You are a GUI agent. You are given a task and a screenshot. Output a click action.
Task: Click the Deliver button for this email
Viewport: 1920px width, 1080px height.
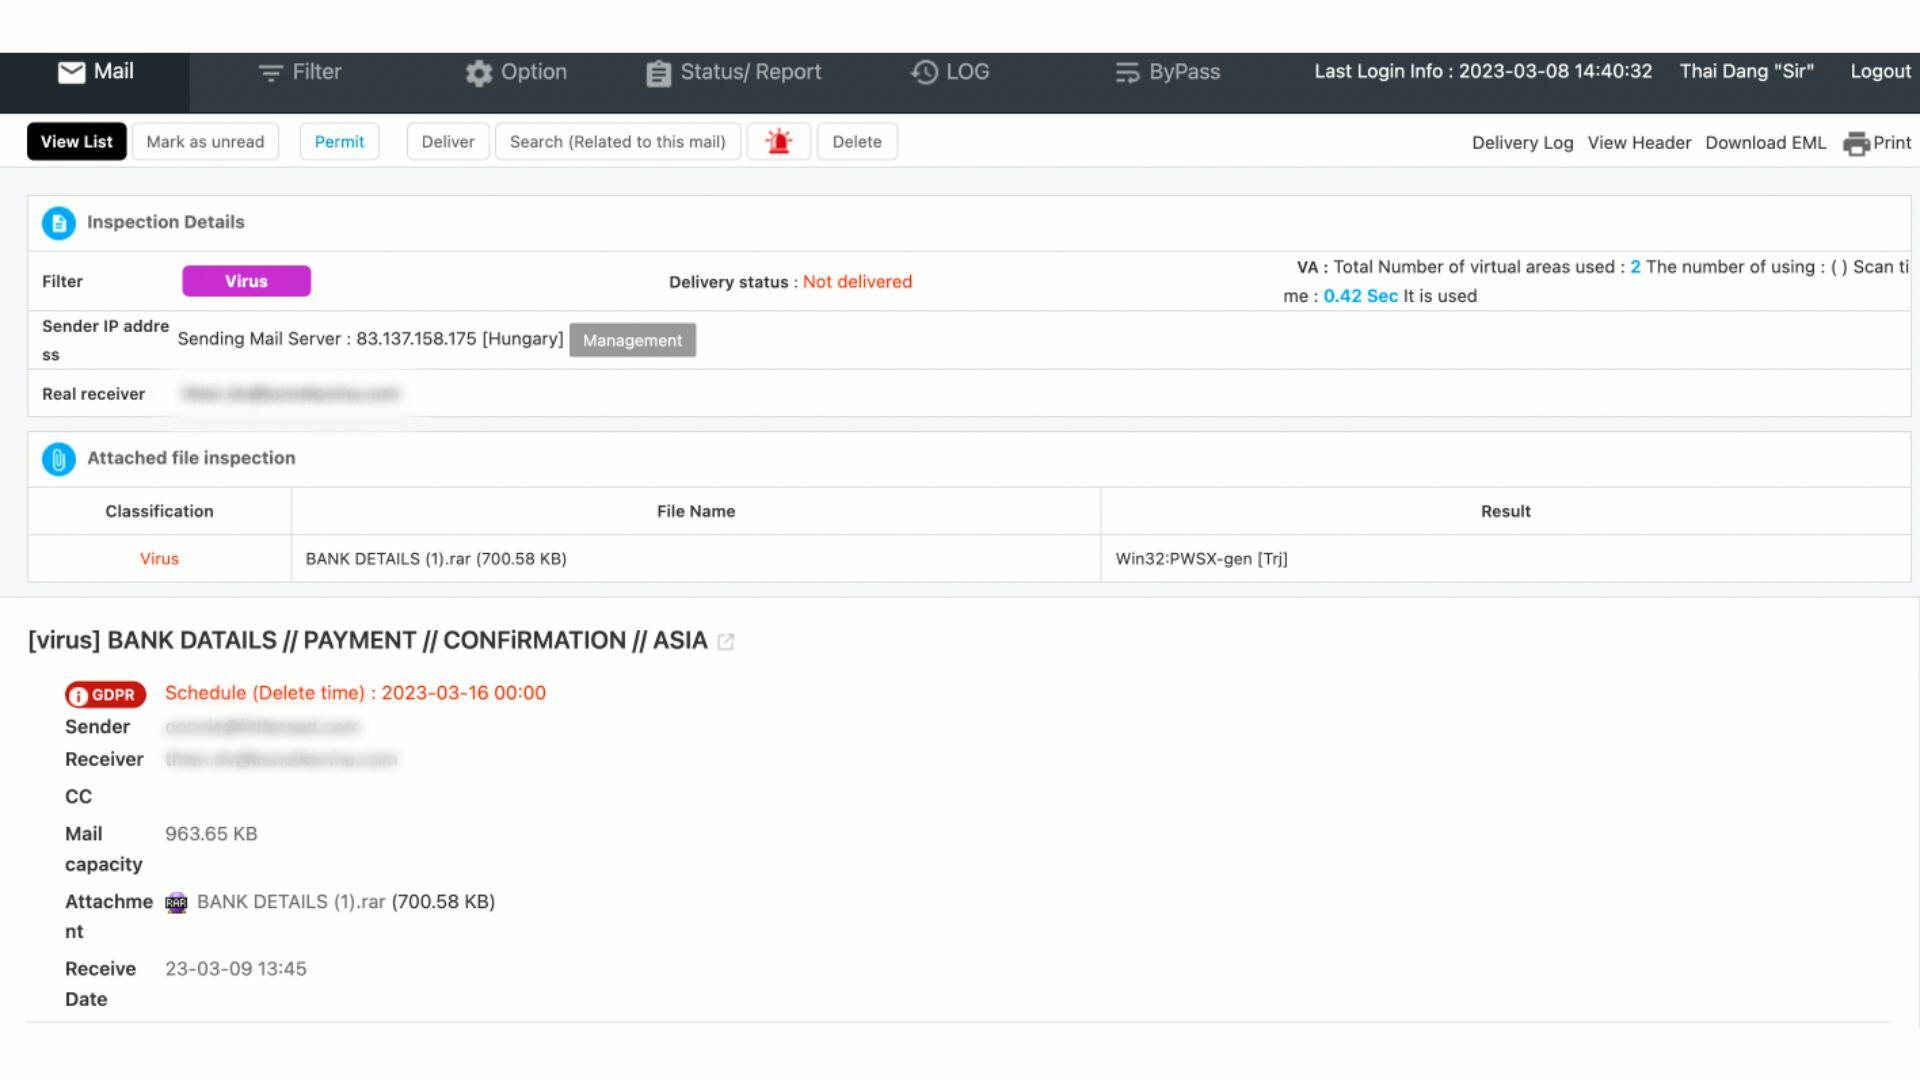coord(448,140)
